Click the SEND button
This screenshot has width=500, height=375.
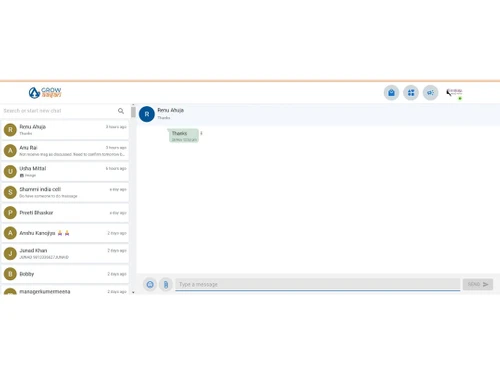(478, 284)
